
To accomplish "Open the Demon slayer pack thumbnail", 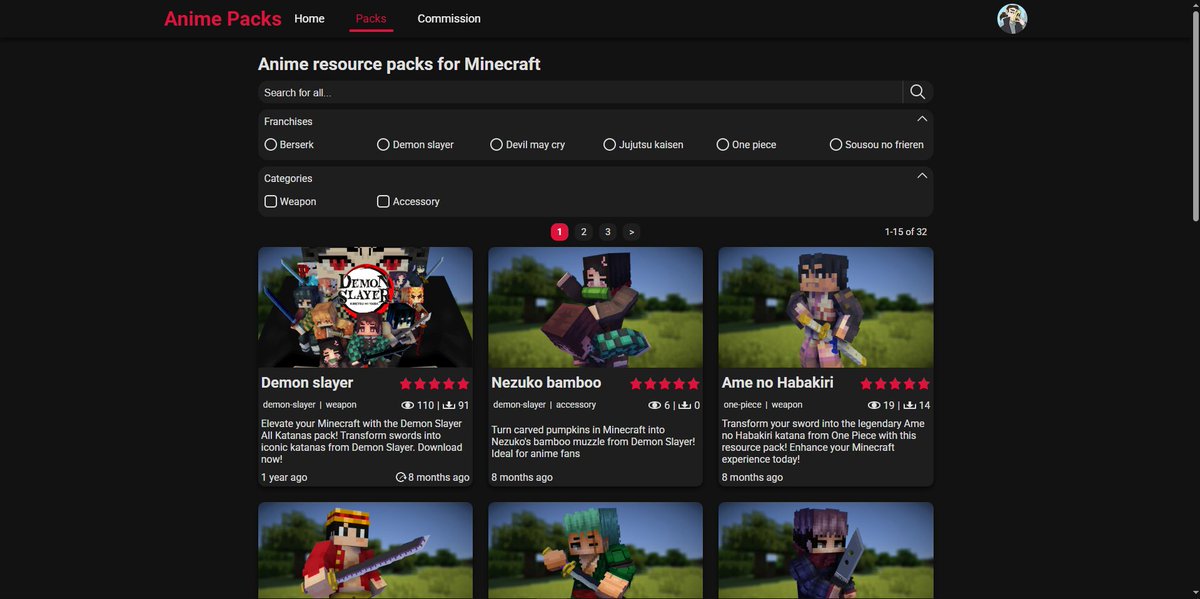I will [365, 307].
